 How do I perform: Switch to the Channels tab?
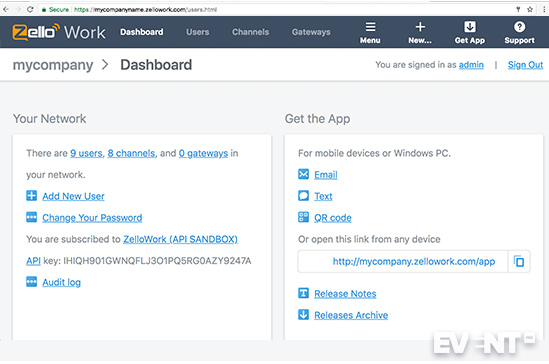(251, 32)
